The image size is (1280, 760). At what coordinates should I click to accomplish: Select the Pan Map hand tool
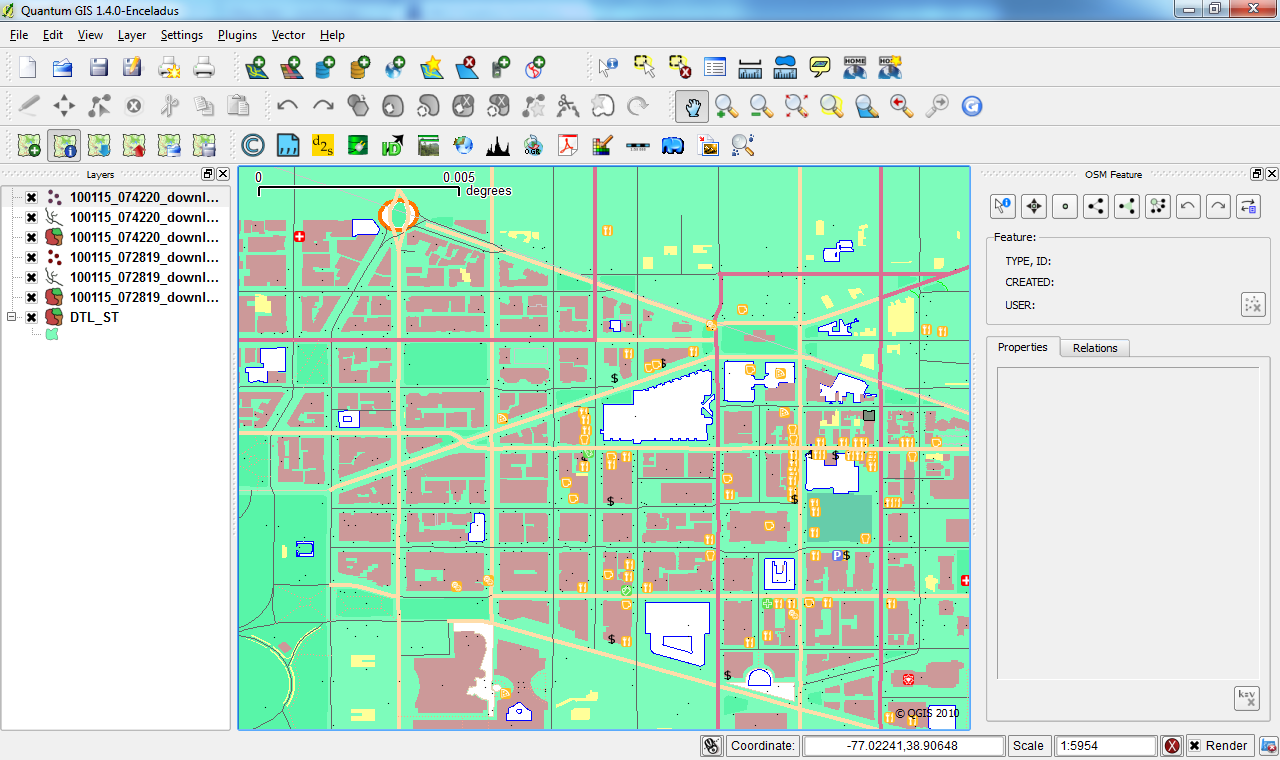point(691,105)
